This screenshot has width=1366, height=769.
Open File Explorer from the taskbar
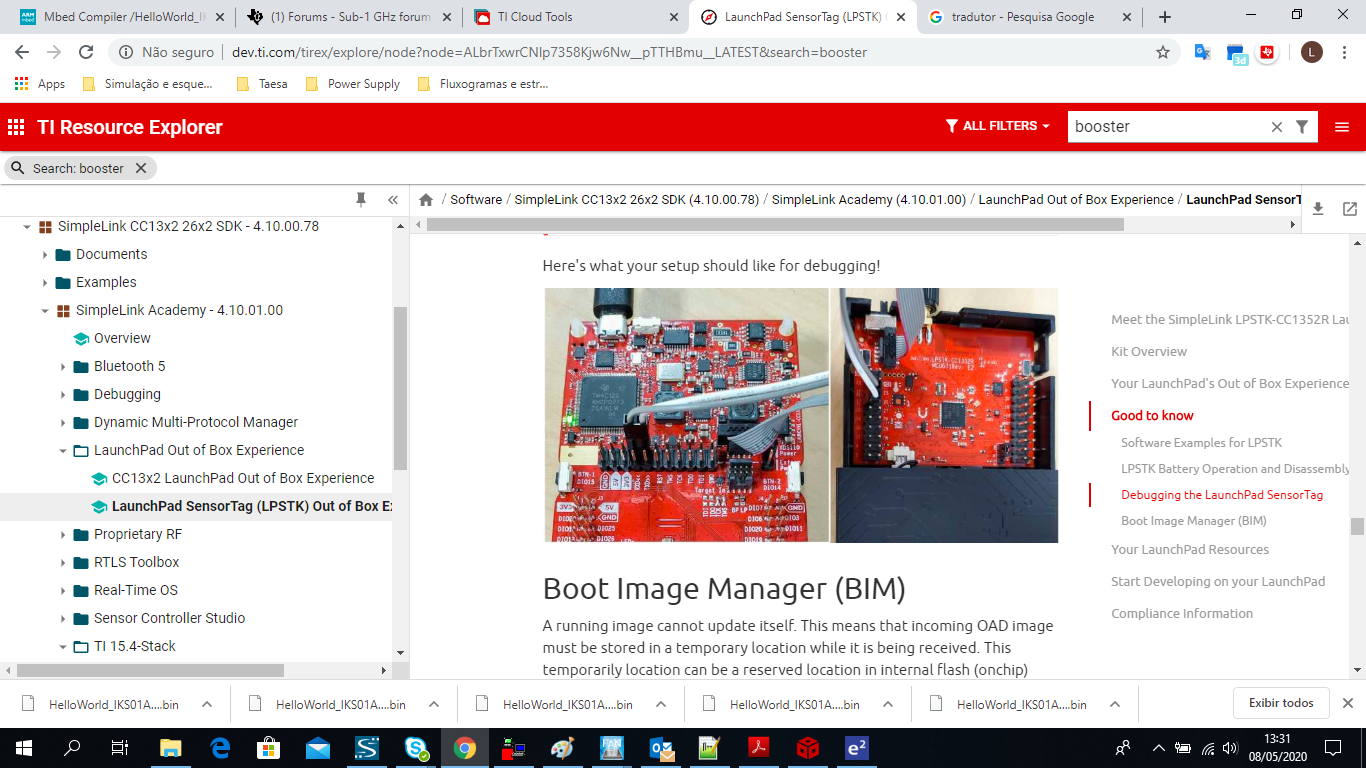tap(171, 747)
